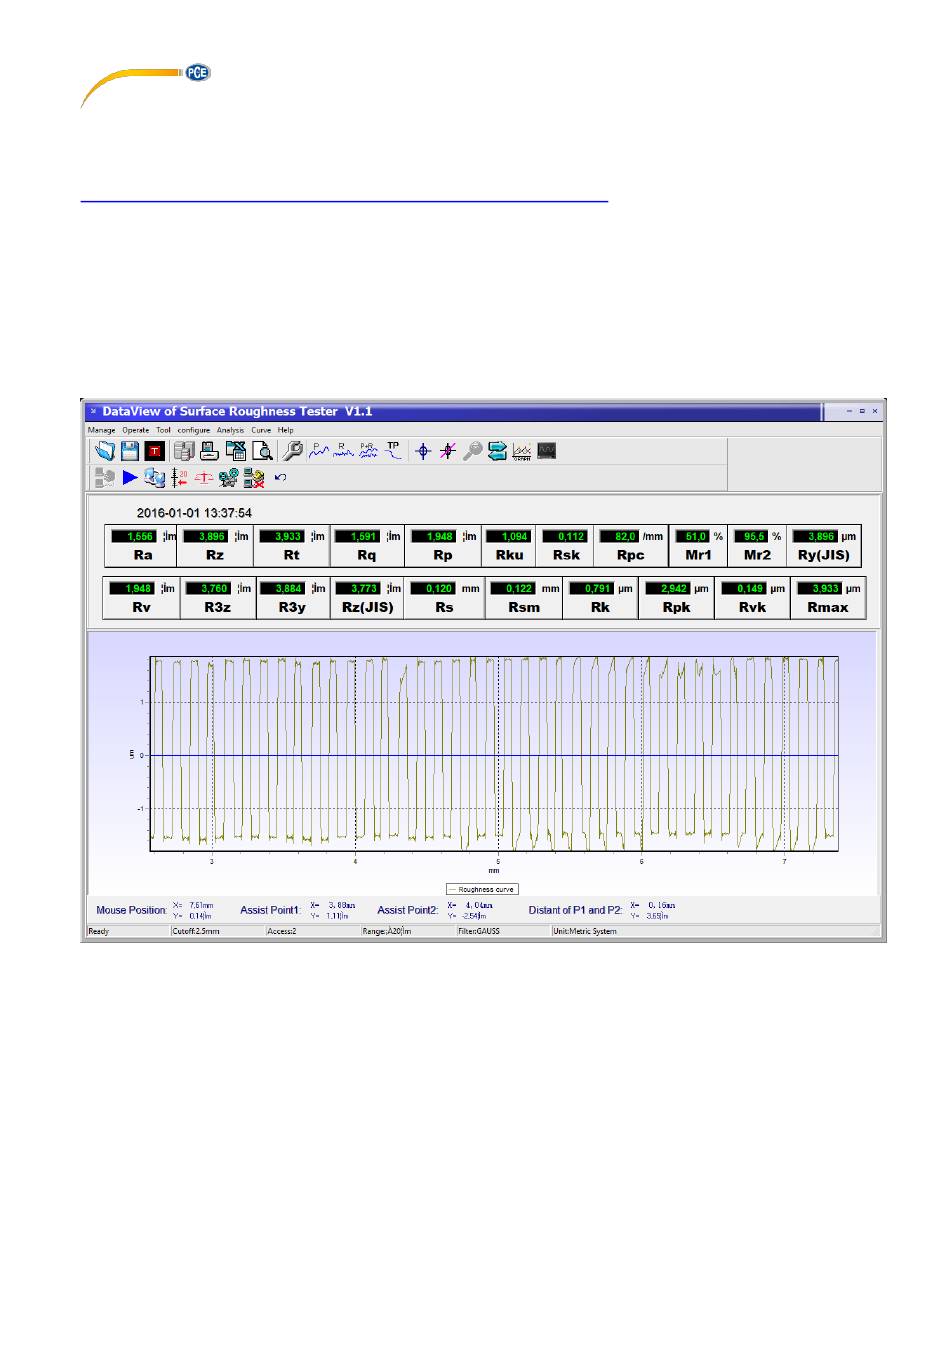Click the export table icon
Screen dimensions: 950x1364
click(235, 451)
